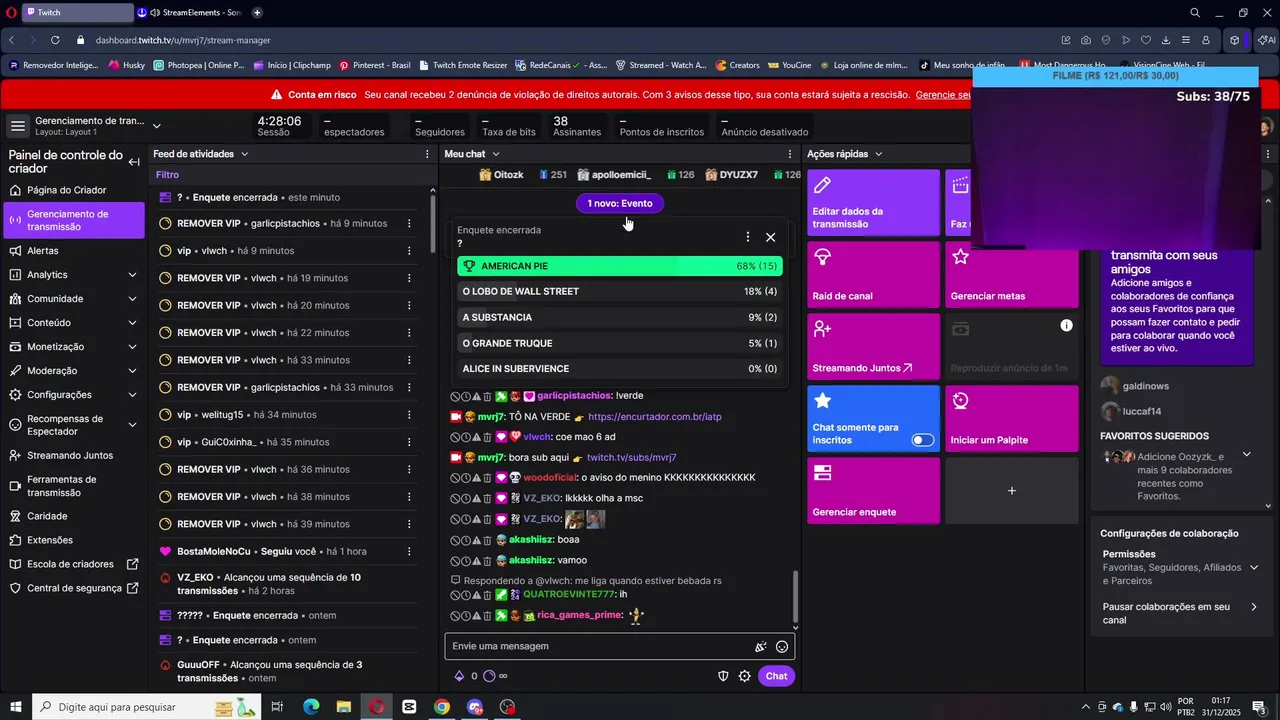Open the encurtador.com.br/iatp link in chat
The height and width of the screenshot is (720, 1280).
pos(655,417)
